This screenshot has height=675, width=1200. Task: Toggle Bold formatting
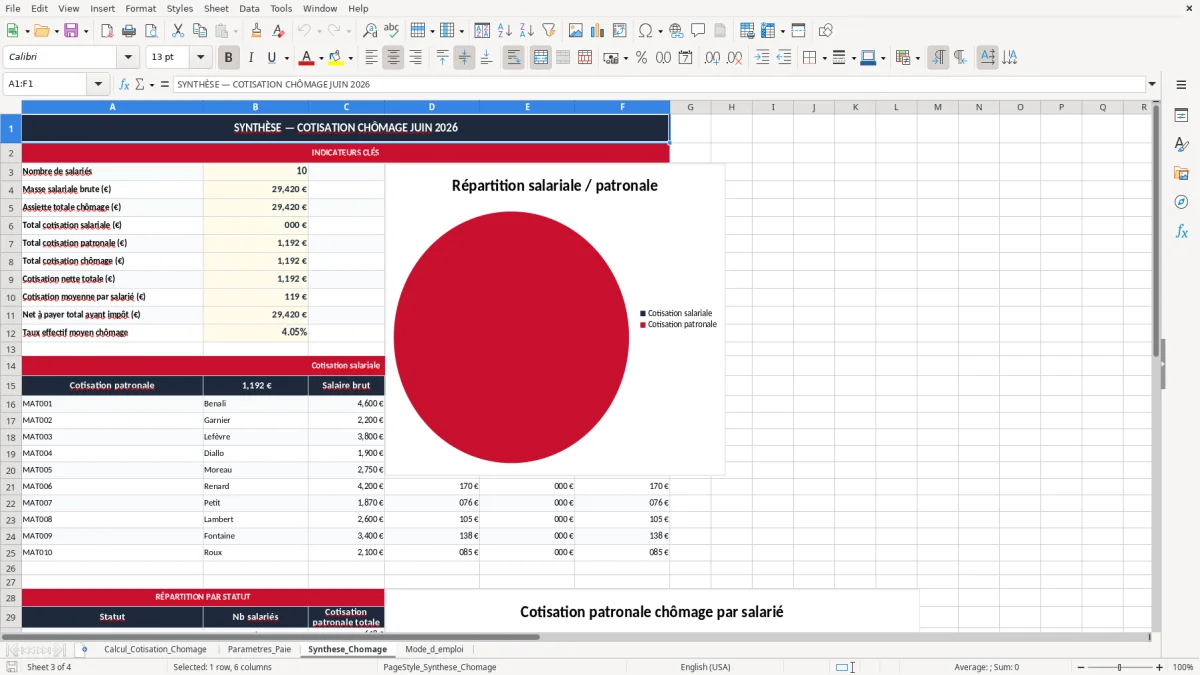[x=229, y=58]
